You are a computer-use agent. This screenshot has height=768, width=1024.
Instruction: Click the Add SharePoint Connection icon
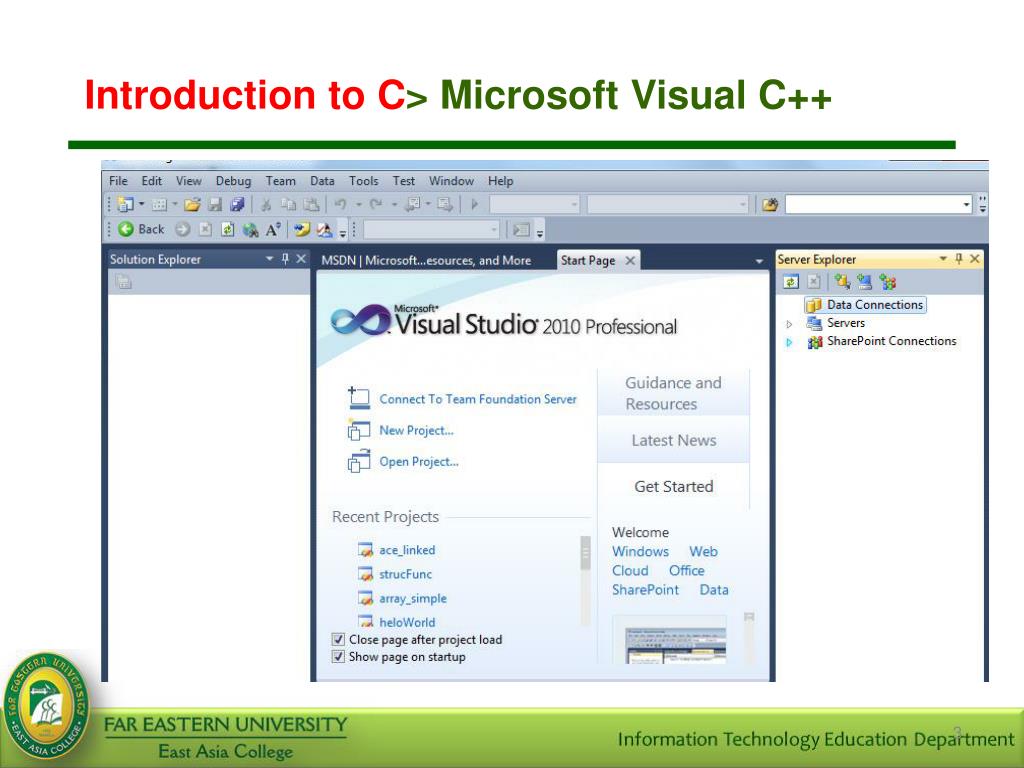888,281
